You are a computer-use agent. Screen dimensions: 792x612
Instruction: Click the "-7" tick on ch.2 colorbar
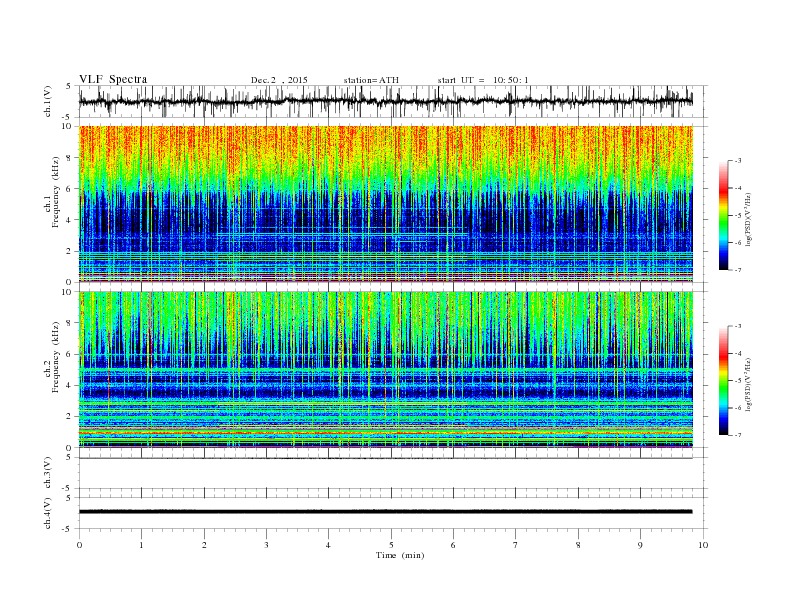point(737,435)
